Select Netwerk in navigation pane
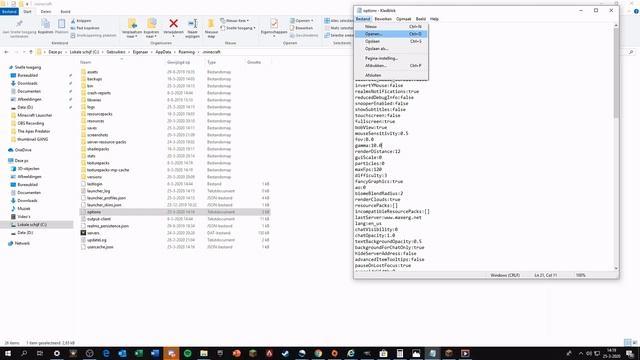This screenshot has width=640, height=360. (22, 243)
